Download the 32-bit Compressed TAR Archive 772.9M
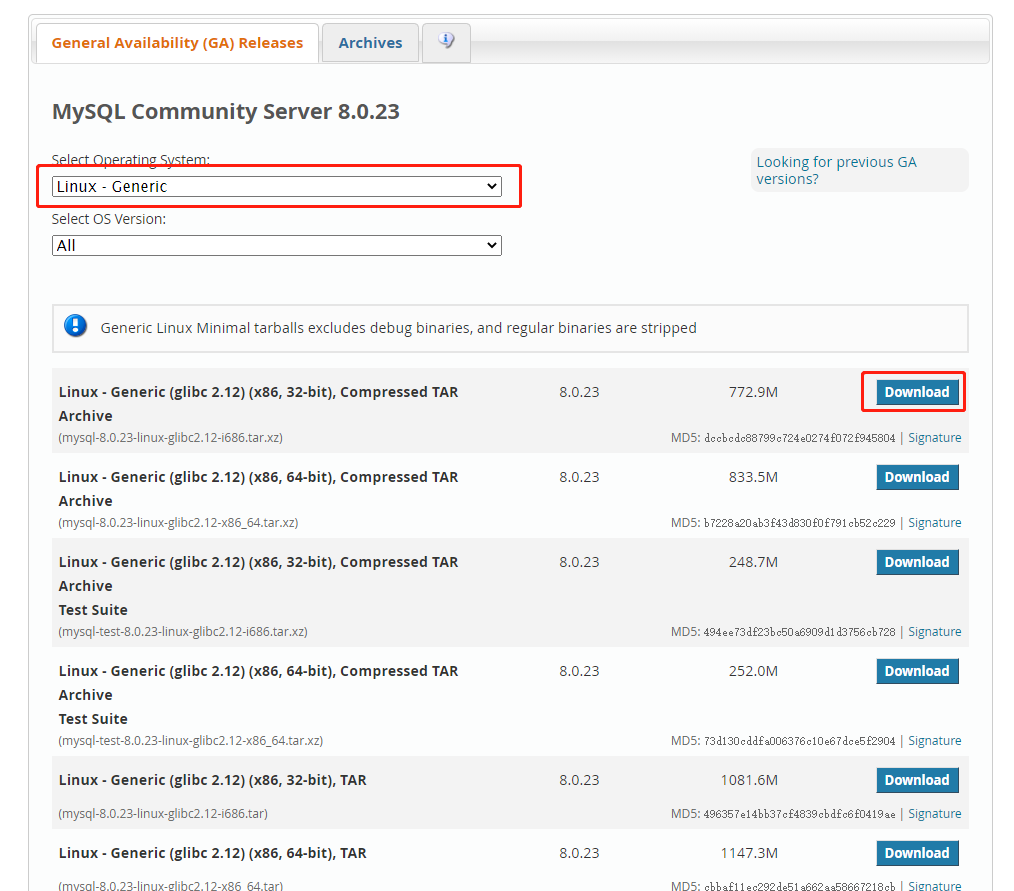 coord(917,392)
